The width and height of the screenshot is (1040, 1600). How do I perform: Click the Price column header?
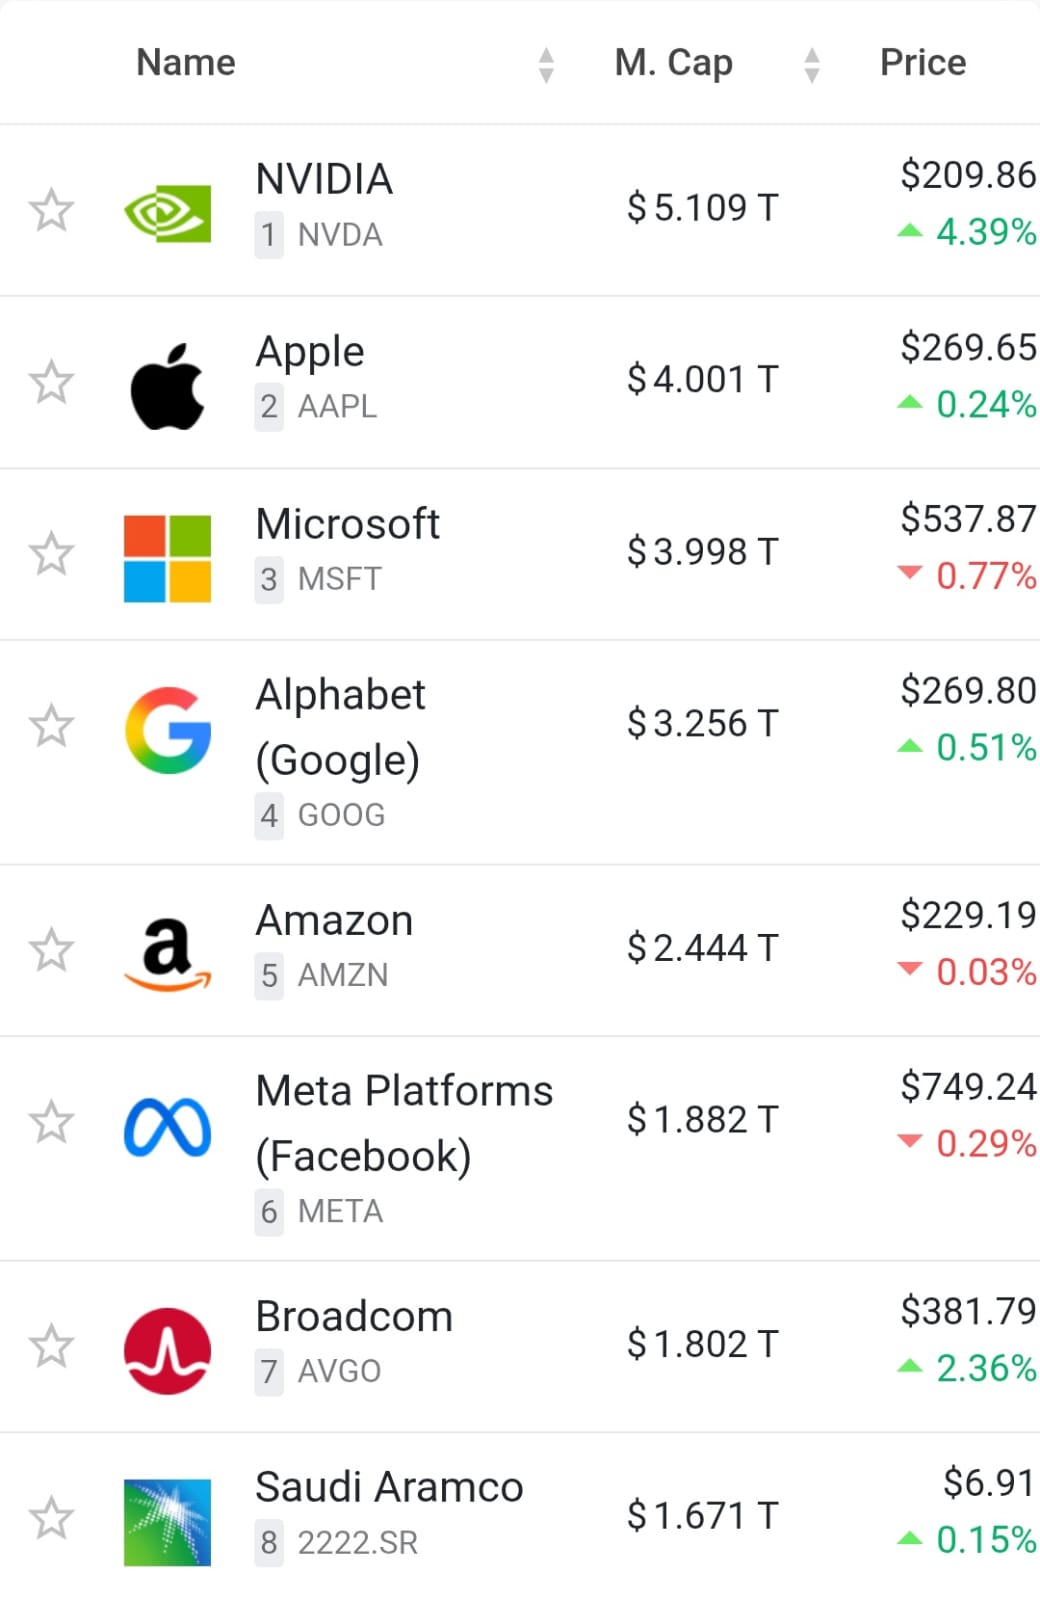click(922, 63)
